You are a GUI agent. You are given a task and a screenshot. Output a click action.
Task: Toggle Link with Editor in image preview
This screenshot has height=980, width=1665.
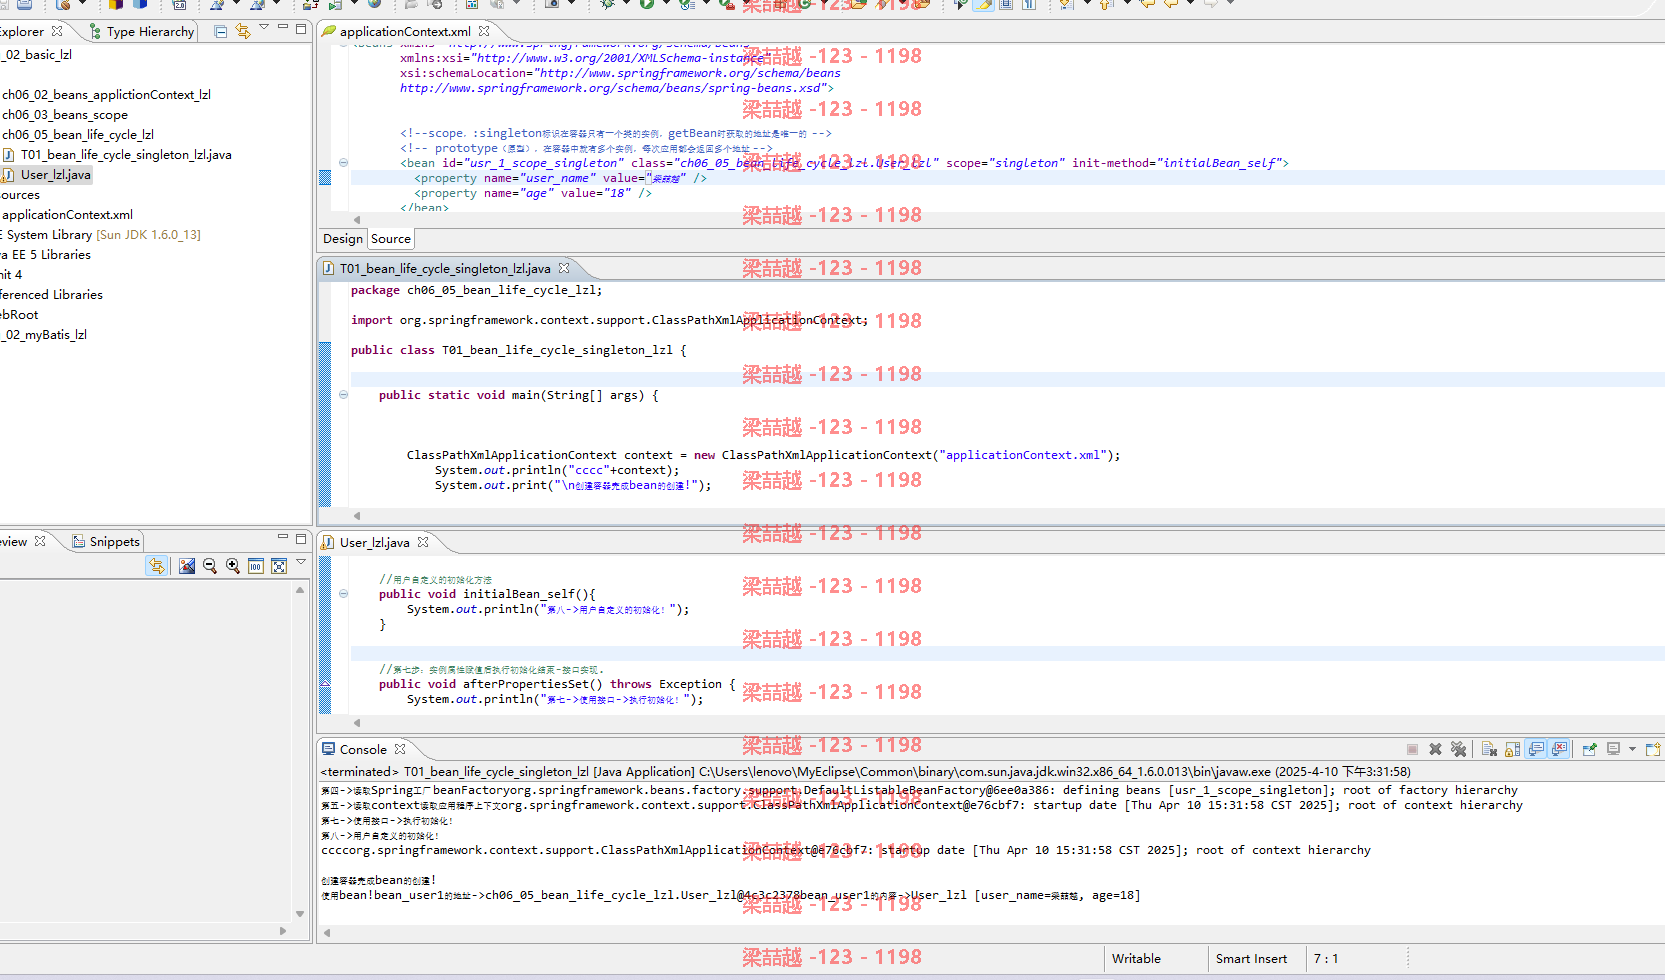156,566
